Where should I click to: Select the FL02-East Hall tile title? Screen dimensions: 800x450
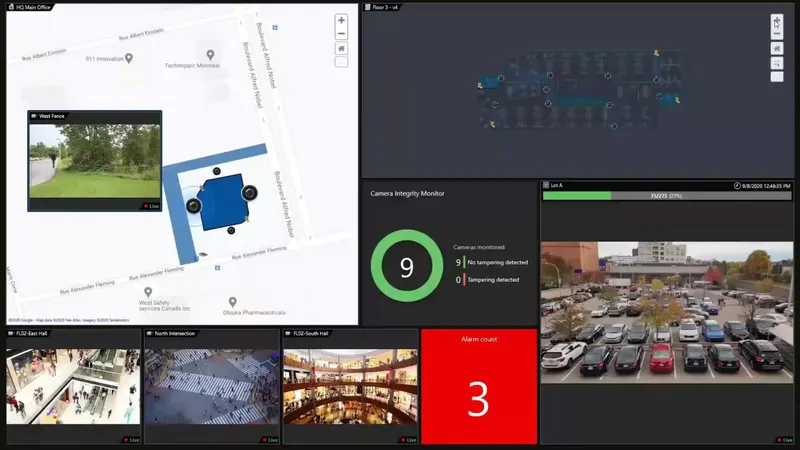32,334
